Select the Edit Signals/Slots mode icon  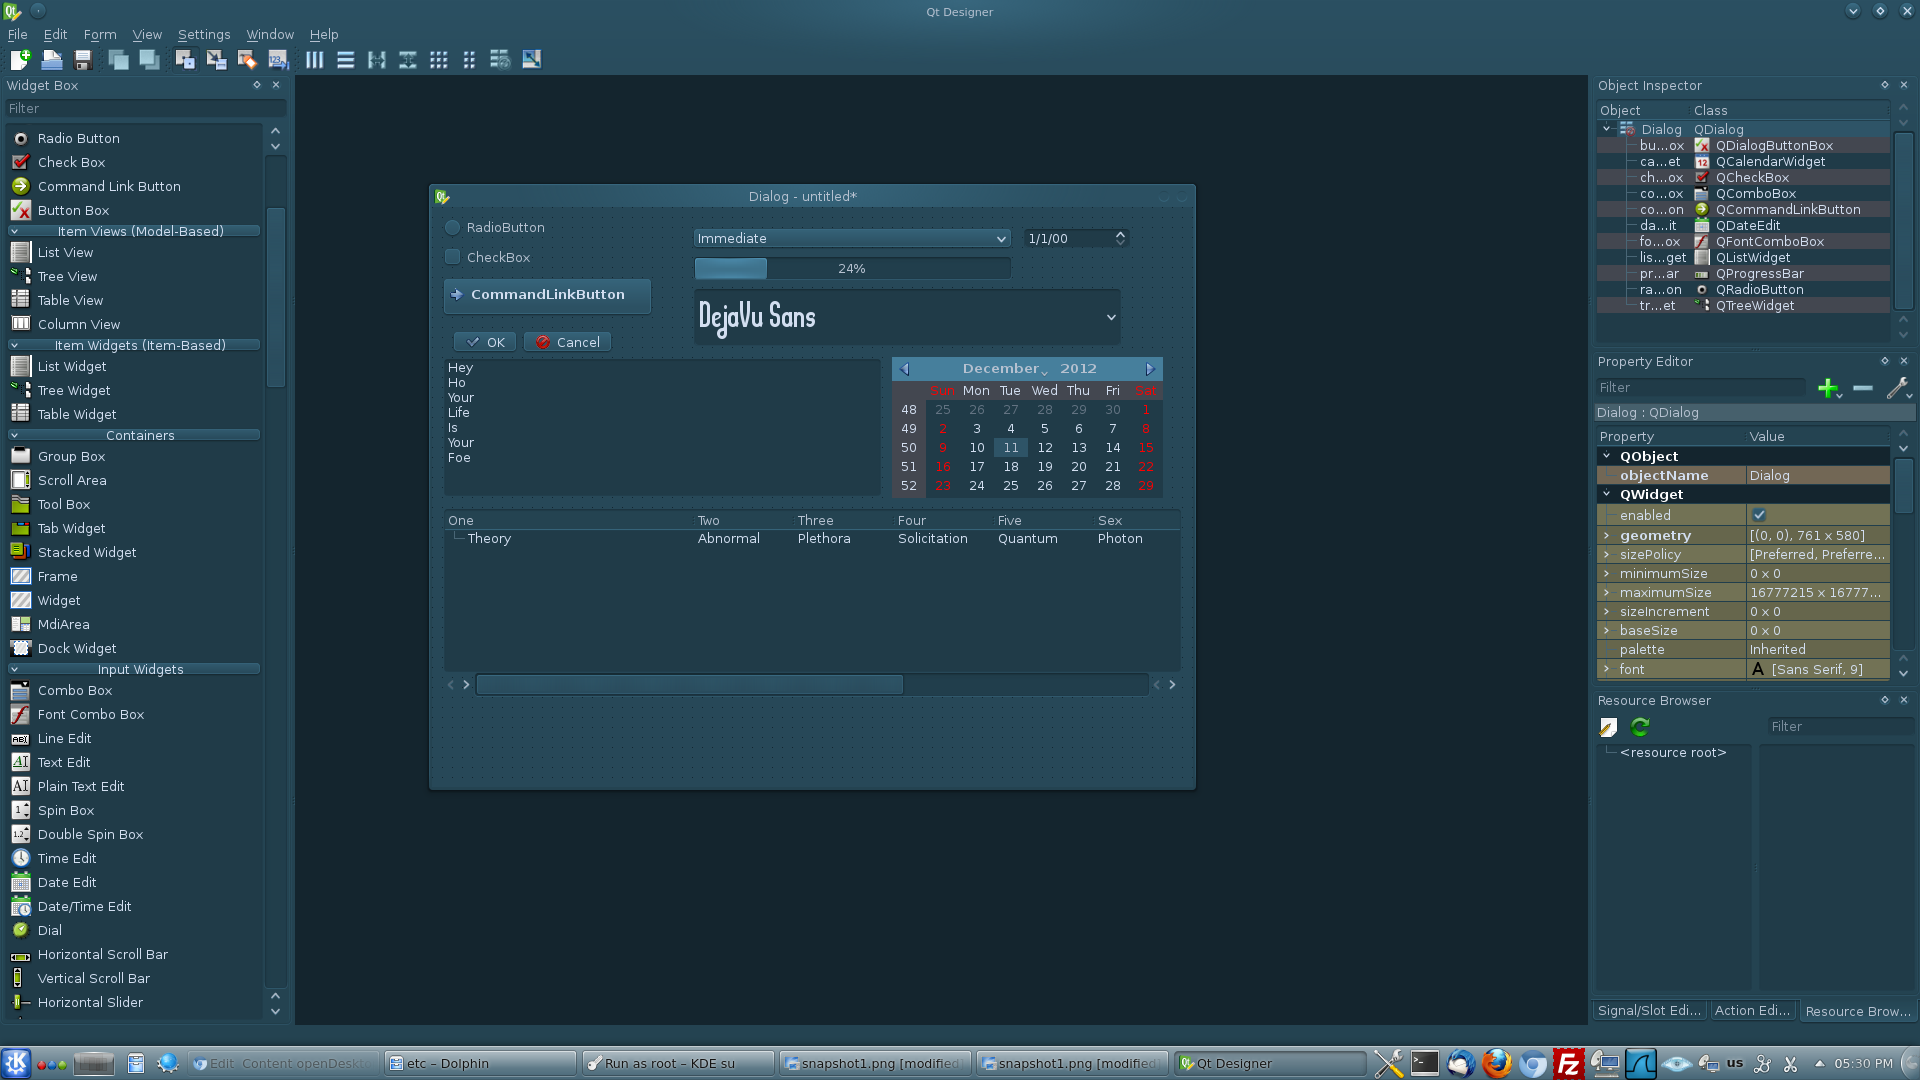(216, 60)
